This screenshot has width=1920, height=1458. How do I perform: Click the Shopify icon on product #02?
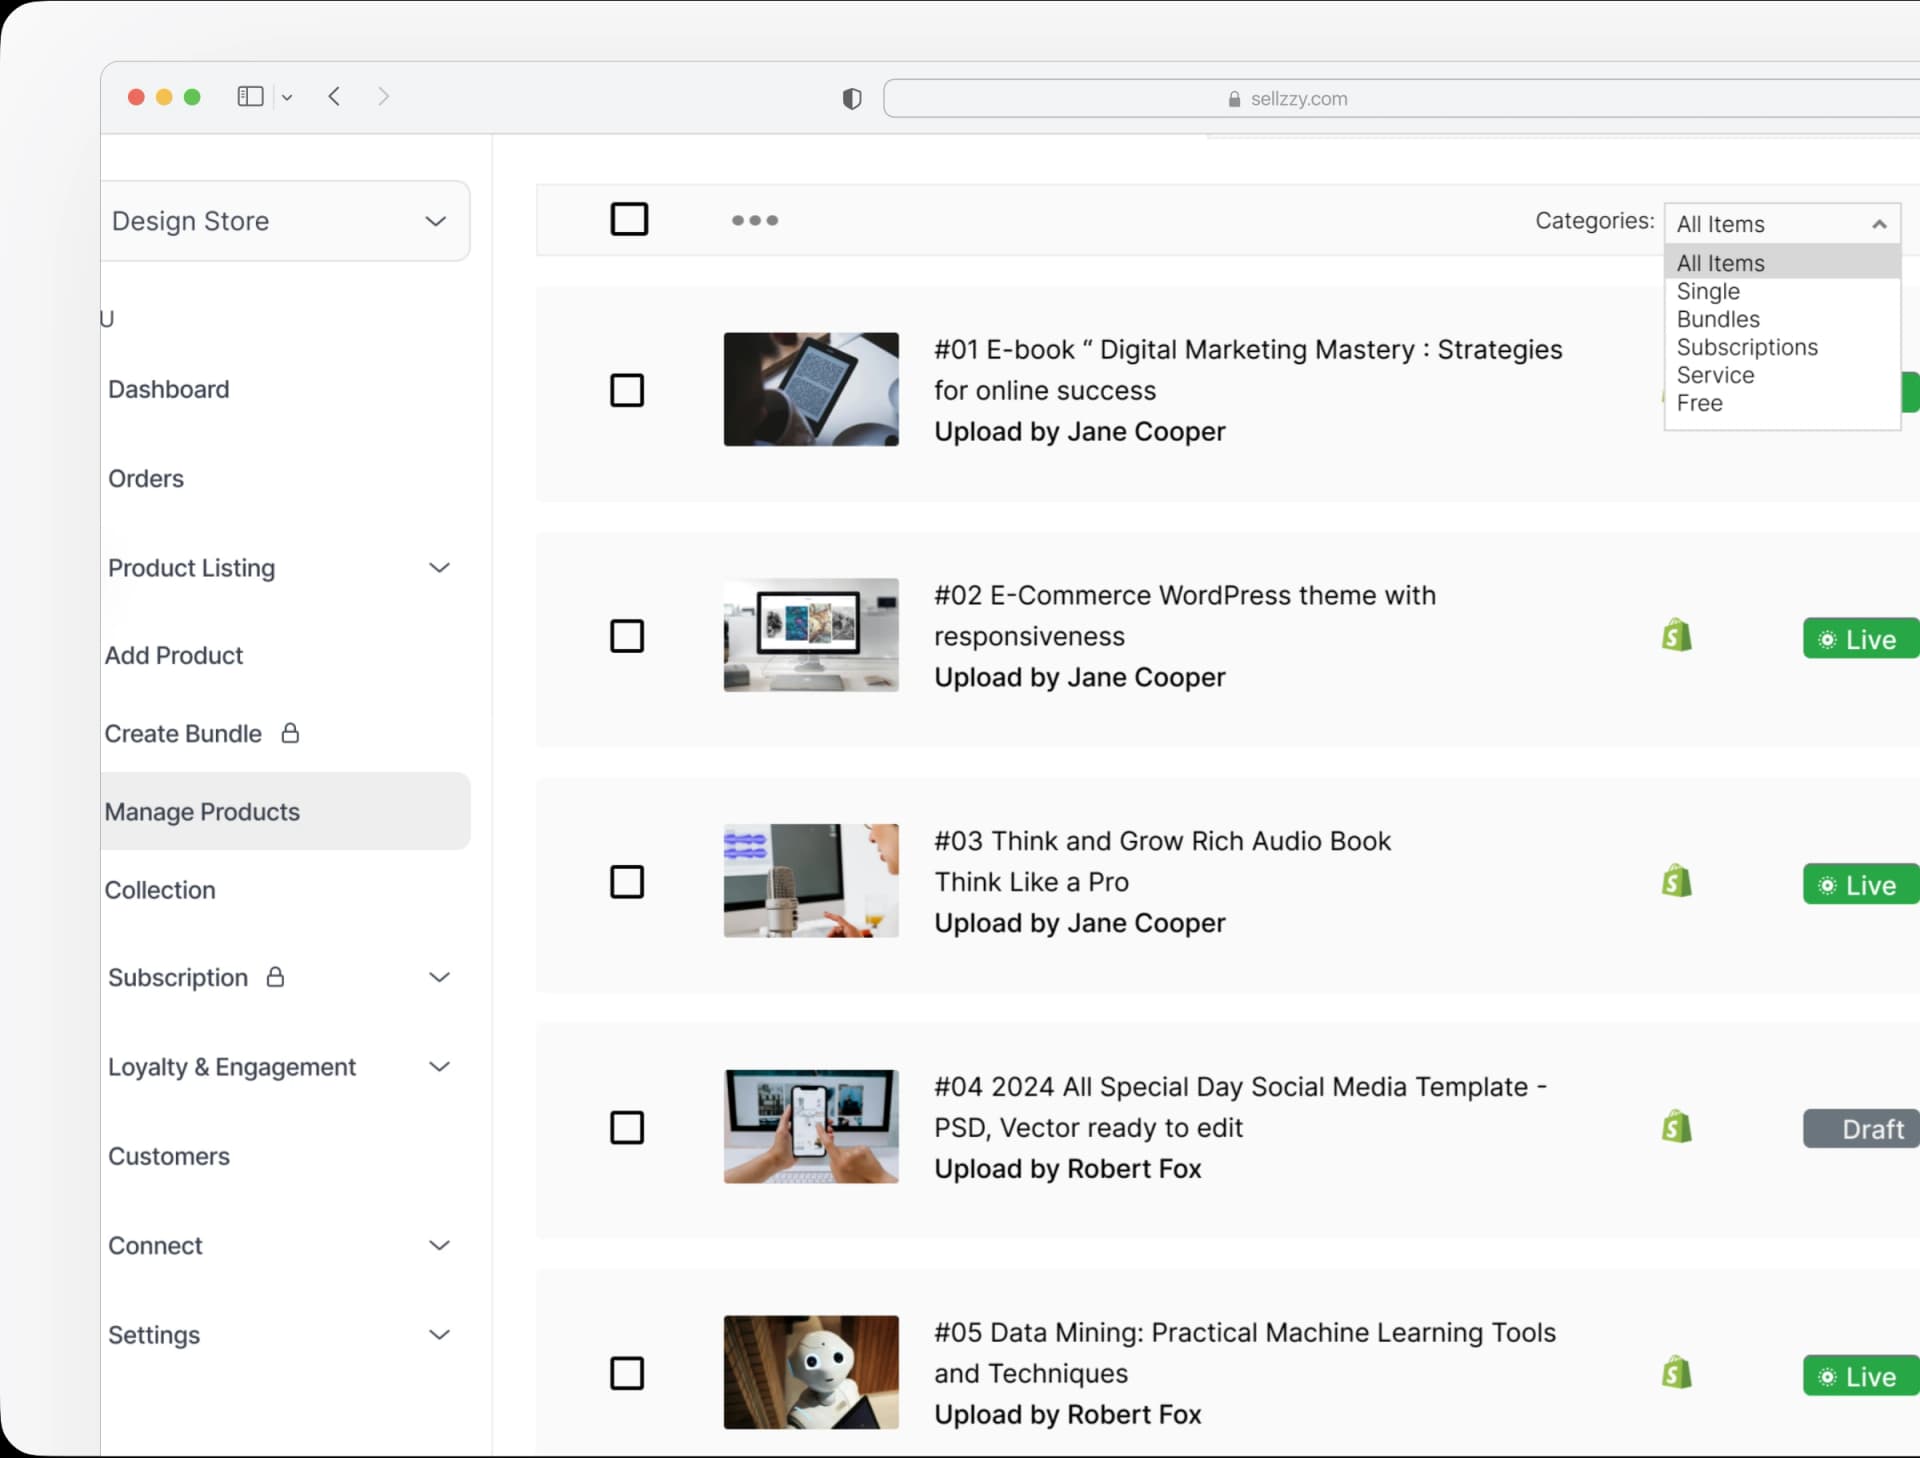click(1676, 636)
